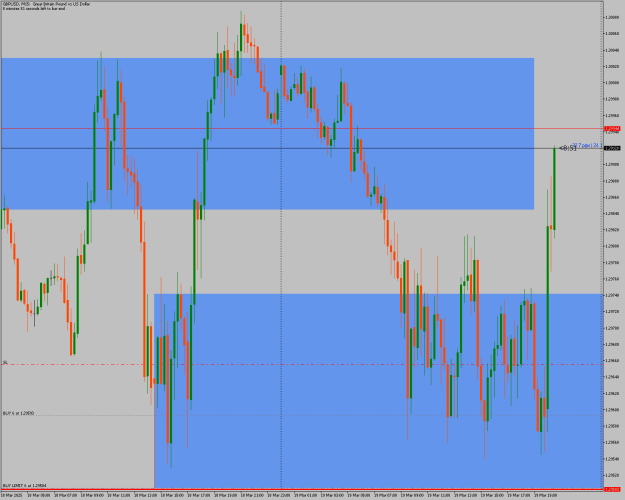Screen dimensions: 625x500
Task: Select the lower blue rectangle zone
Action: pyautogui.click(x=378, y=391)
